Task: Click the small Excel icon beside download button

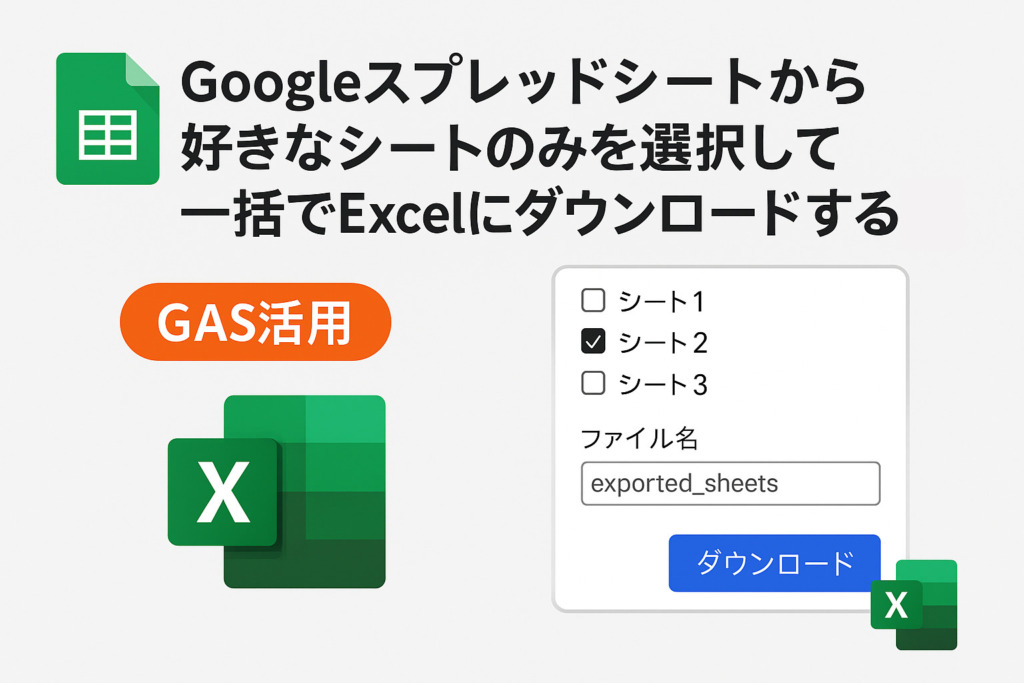Action: (914, 605)
